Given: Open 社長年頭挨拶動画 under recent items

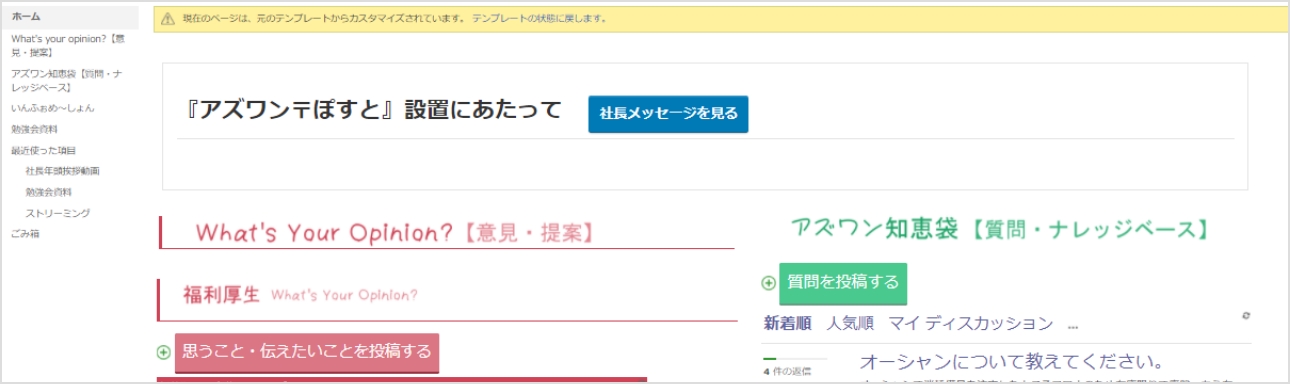Looking at the screenshot, I should [x=62, y=171].
